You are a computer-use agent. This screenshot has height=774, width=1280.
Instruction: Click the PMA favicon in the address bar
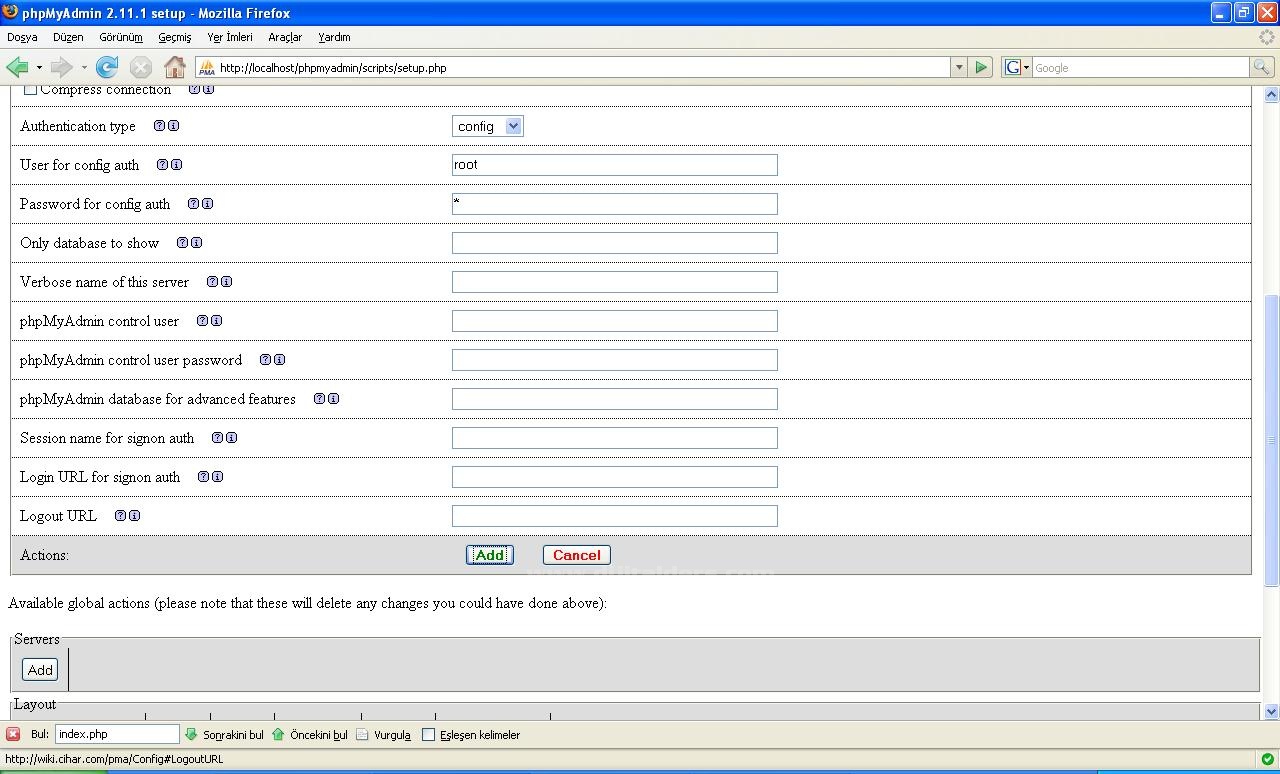[x=205, y=68]
